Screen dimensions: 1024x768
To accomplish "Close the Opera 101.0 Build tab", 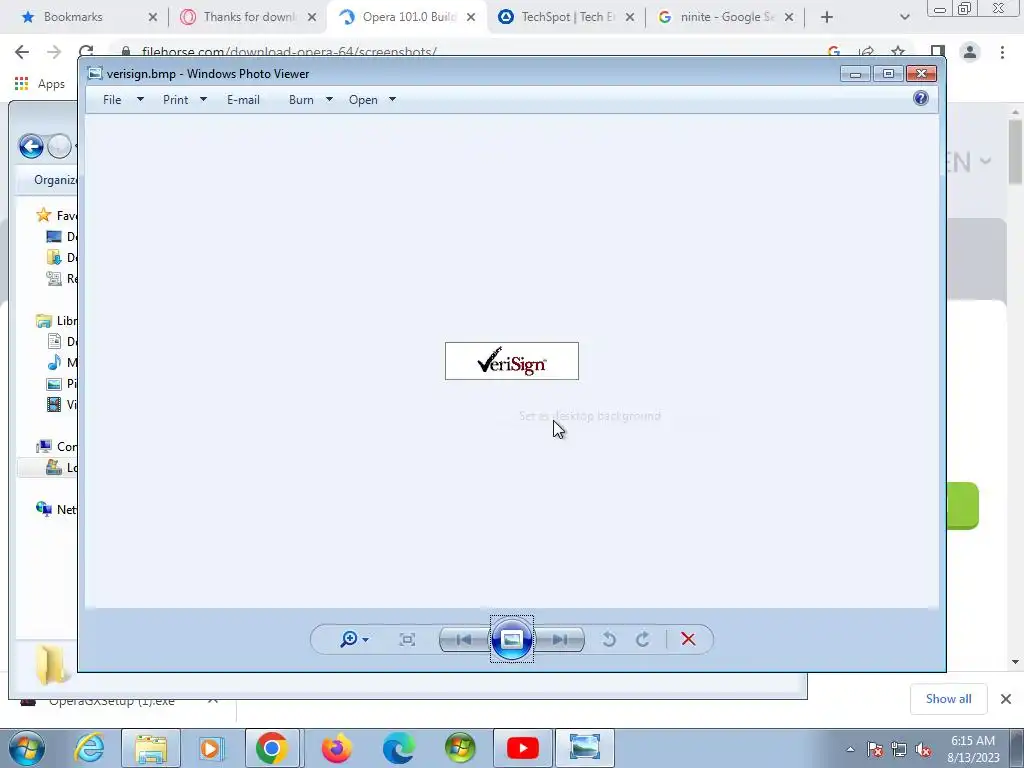I will coord(471,17).
